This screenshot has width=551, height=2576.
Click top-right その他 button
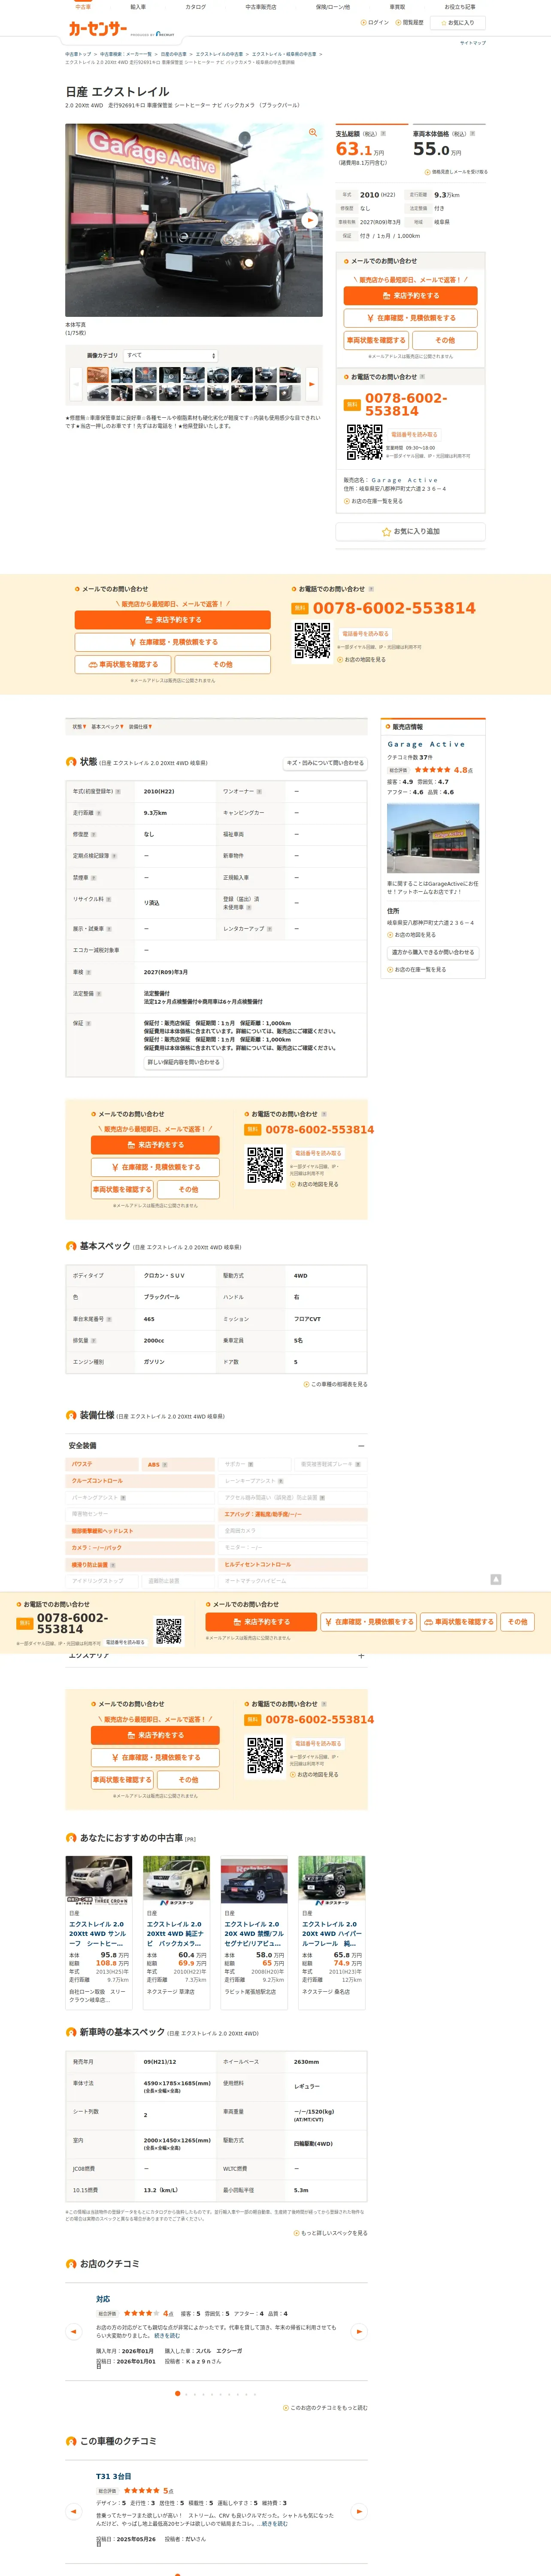(x=445, y=340)
